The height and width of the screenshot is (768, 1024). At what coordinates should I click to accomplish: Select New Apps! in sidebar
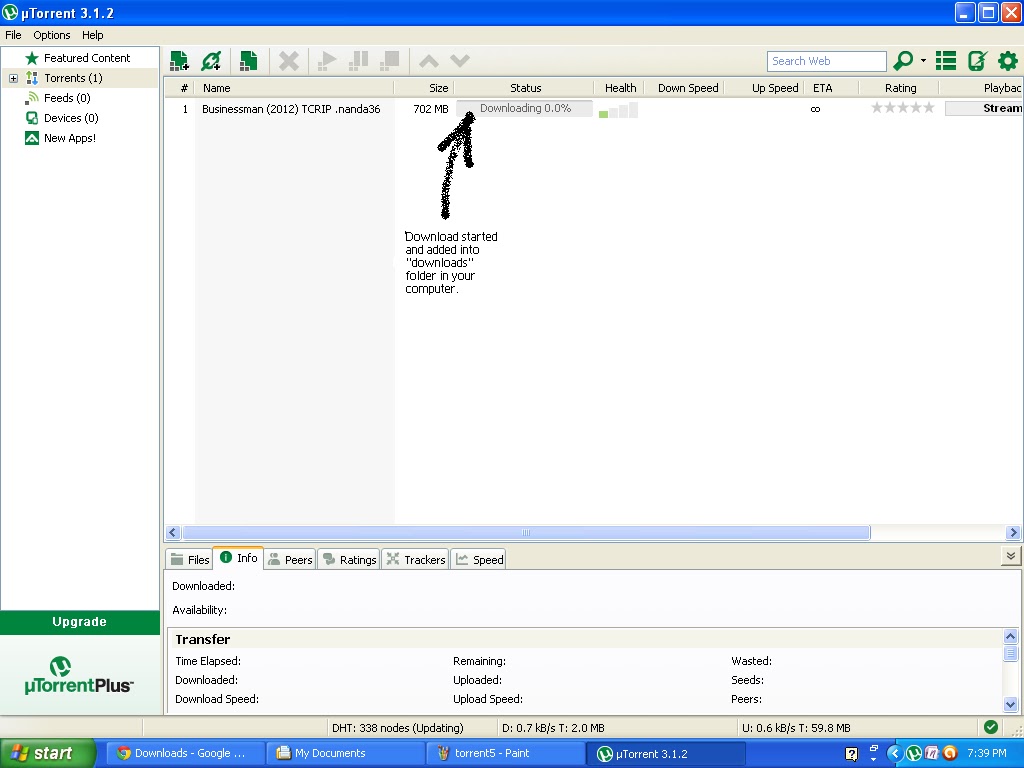[x=70, y=138]
